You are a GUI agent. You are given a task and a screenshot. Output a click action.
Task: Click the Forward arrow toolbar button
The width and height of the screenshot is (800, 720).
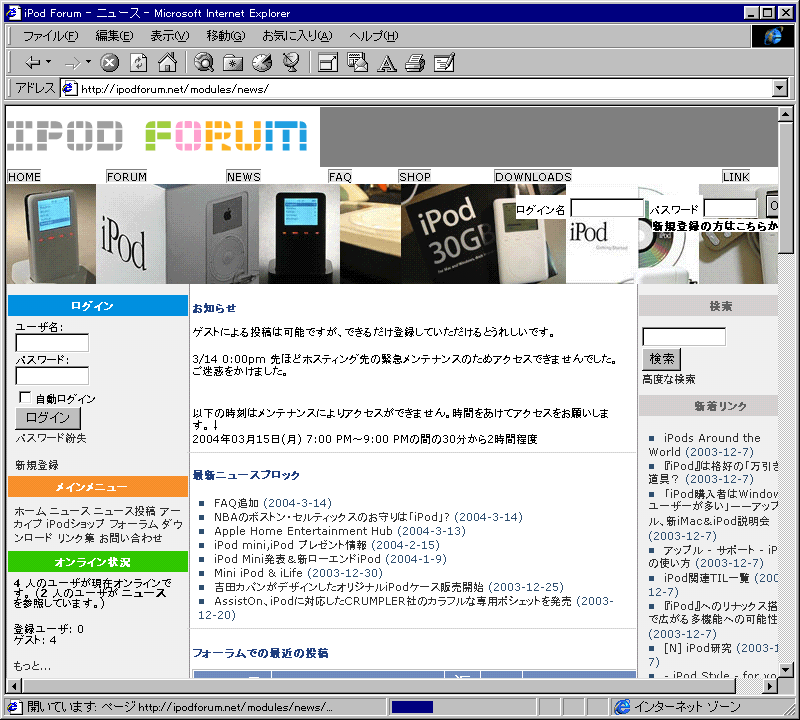[72, 63]
